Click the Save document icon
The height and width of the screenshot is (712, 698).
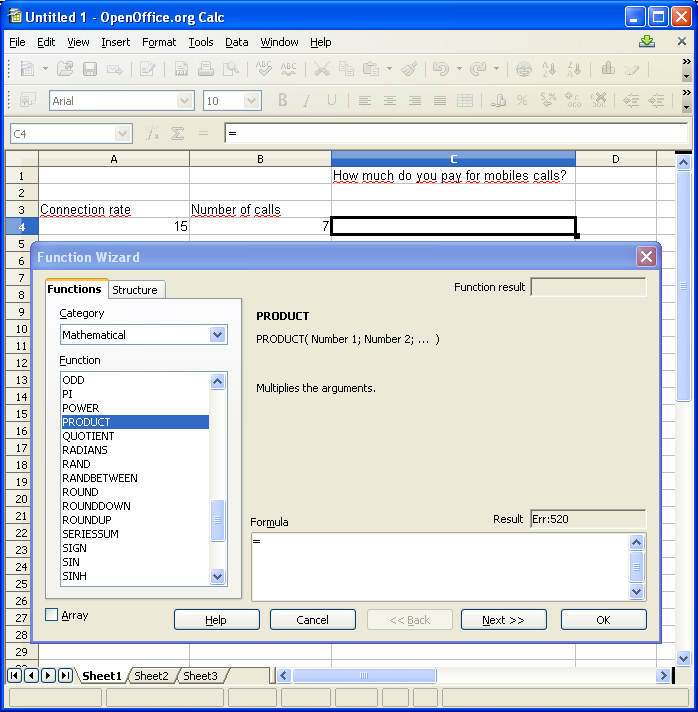(x=90, y=69)
